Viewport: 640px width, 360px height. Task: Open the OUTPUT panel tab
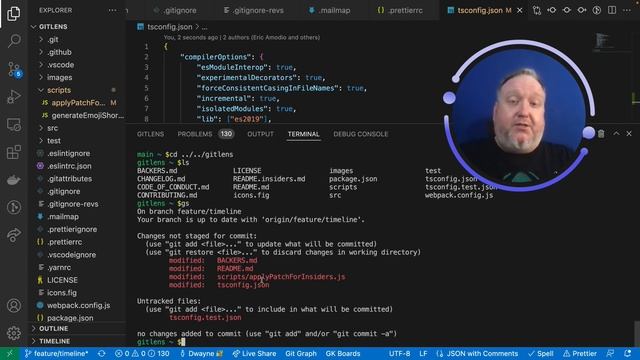pos(260,134)
